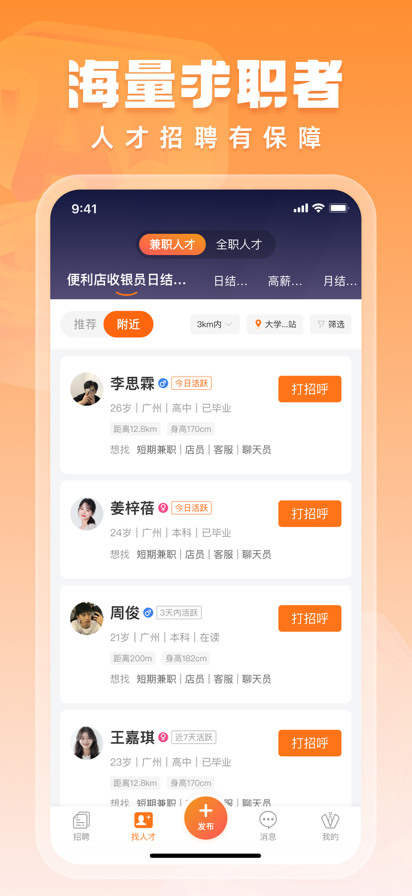Switch to 全职人才 toggle
This screenshot has height=896, width=412.
click(239, 245)
